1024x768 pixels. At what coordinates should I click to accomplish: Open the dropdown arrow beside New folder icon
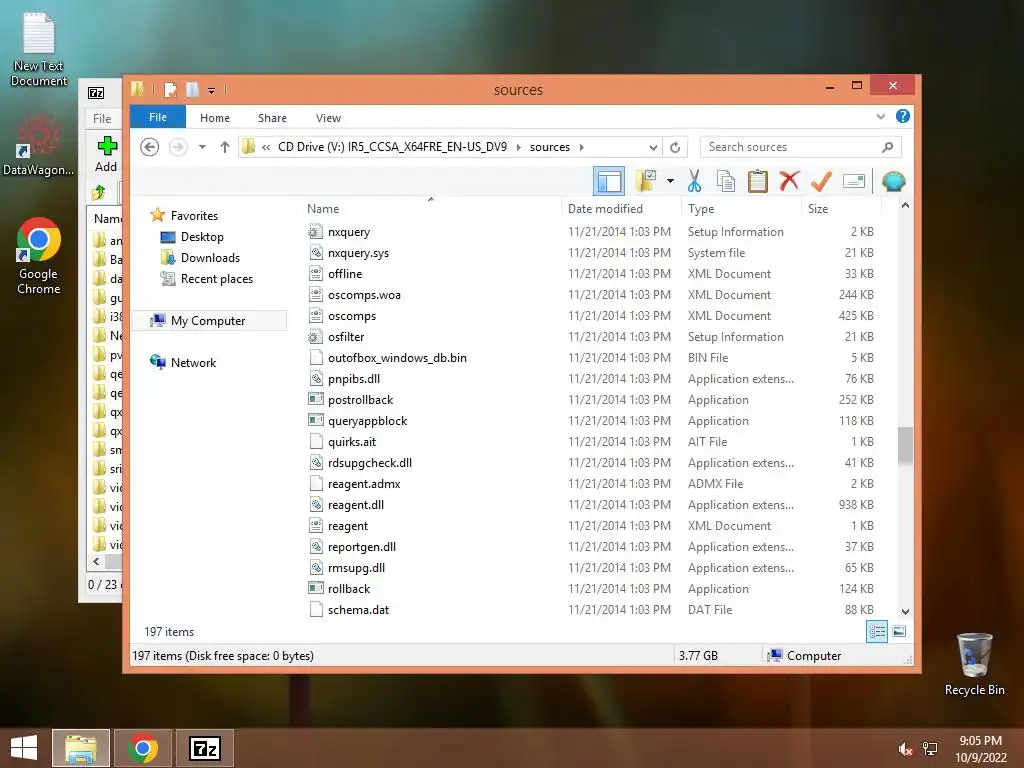coord(670,181)
